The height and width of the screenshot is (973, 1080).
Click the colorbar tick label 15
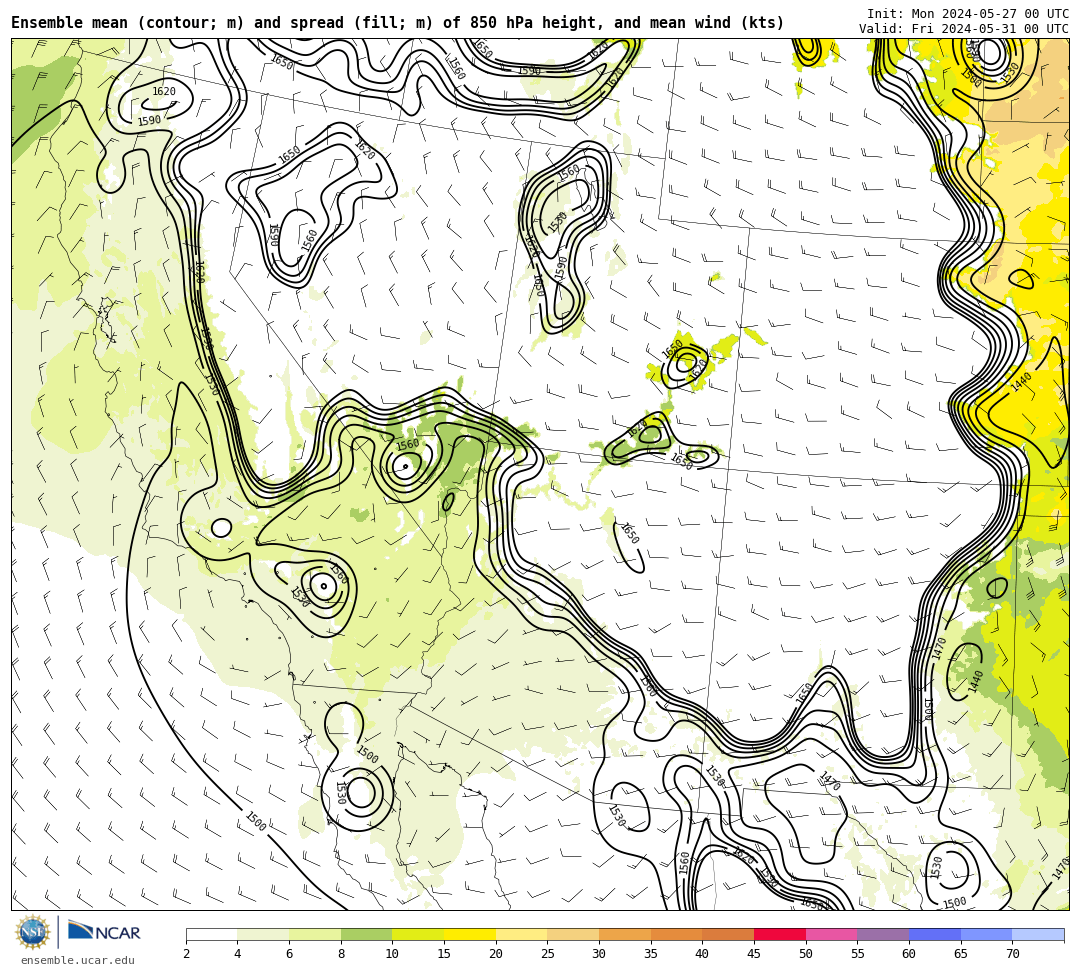click(x=444, y=954)
